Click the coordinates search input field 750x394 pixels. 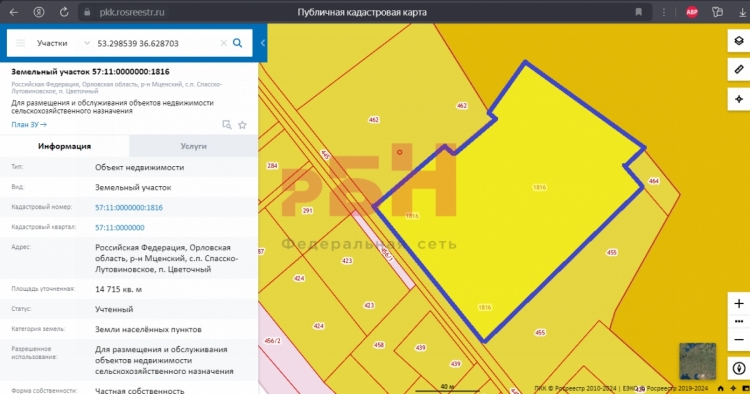[x=155, y=43]
